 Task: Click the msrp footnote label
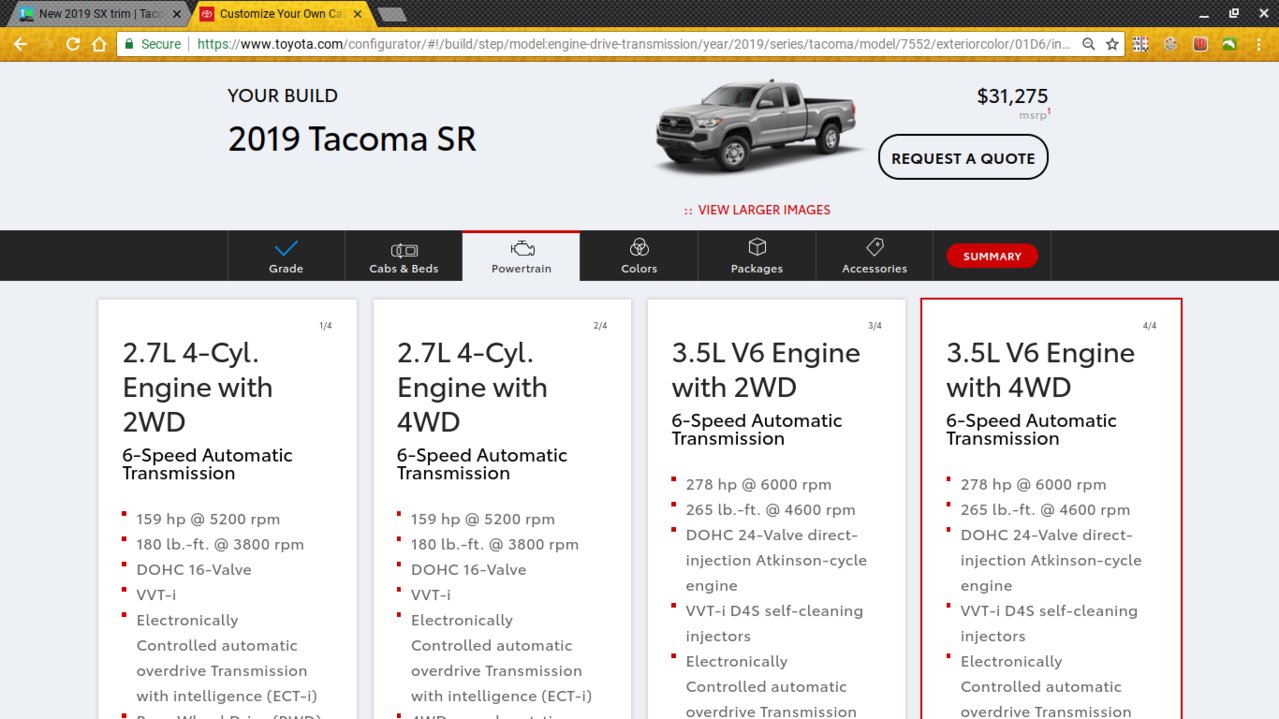tap(1033, 115)
